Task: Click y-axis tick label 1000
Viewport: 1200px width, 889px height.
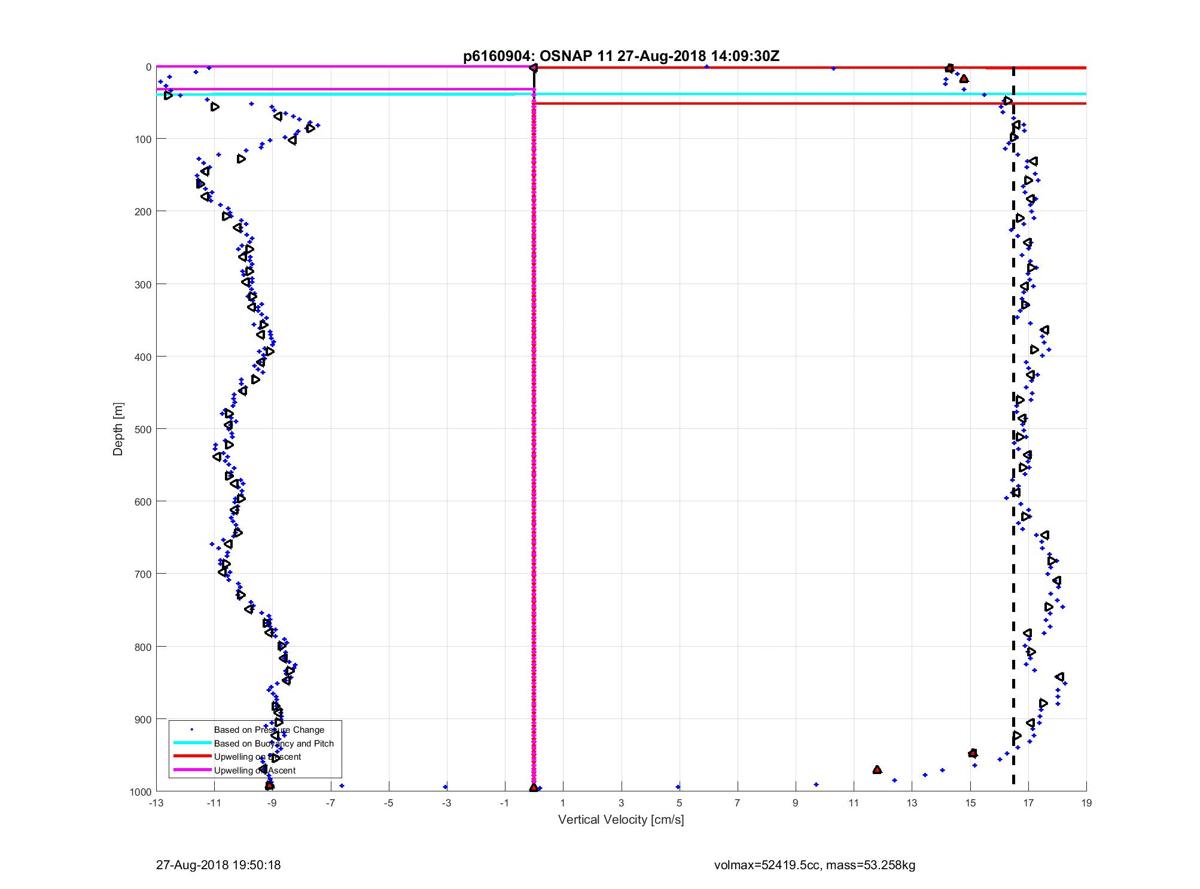Action: 138,791
